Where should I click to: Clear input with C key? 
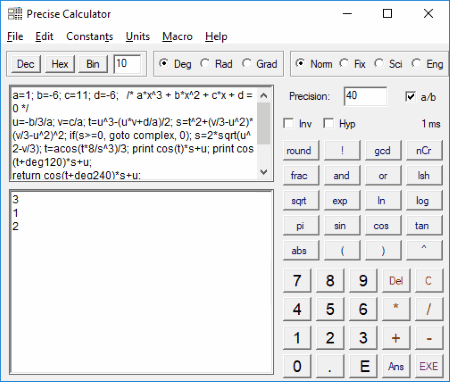pyautogui.click(x=429, y=281)
